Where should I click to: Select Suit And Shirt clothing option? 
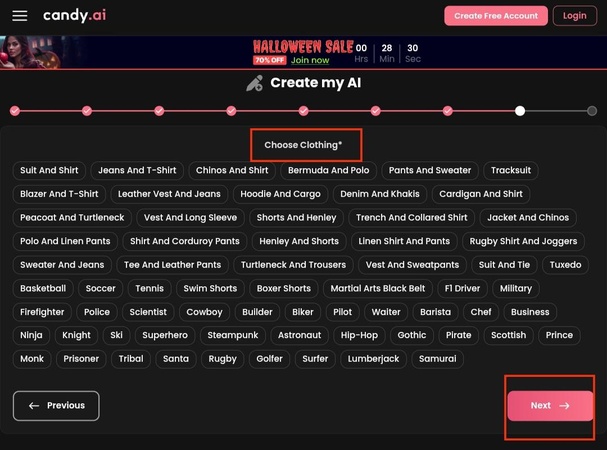[x=49, y=171]
